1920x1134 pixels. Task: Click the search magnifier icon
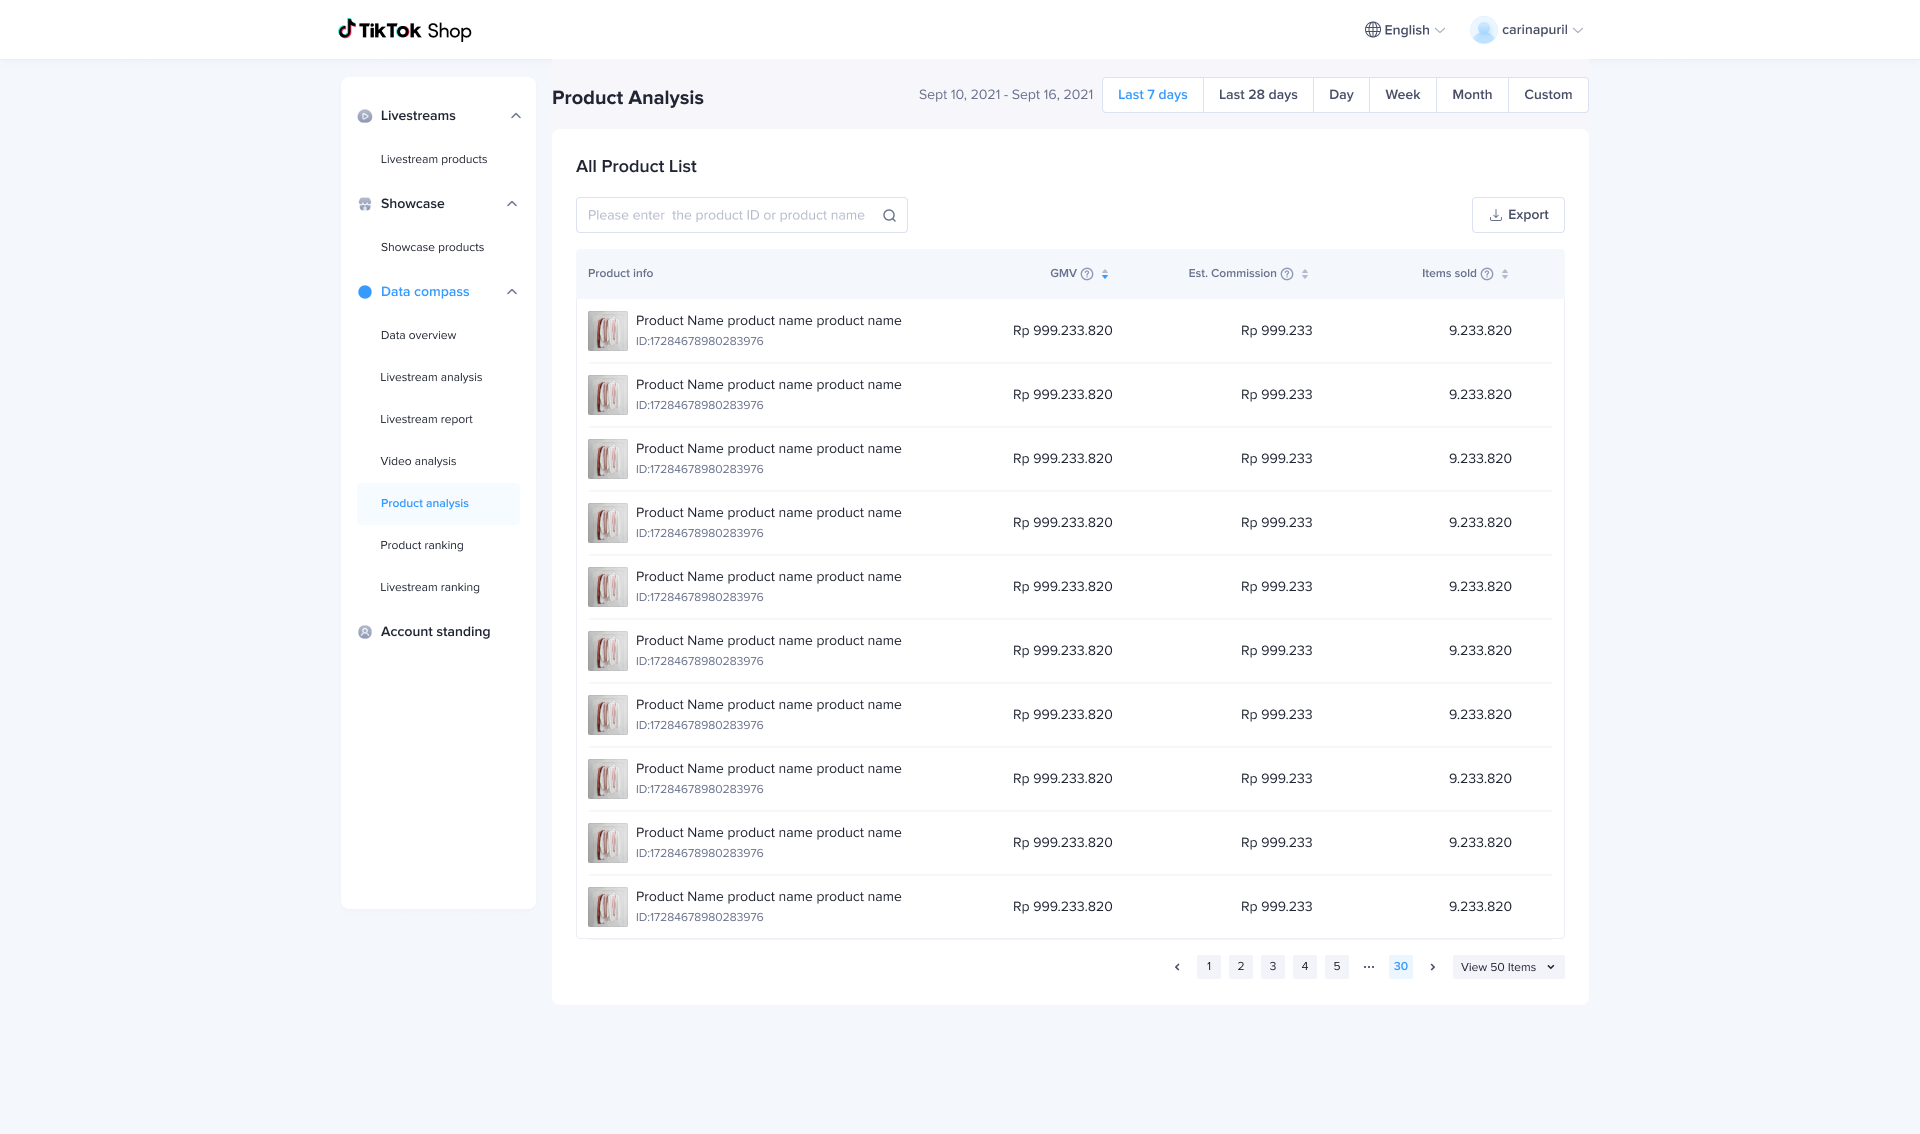click(x=889, y=215)
